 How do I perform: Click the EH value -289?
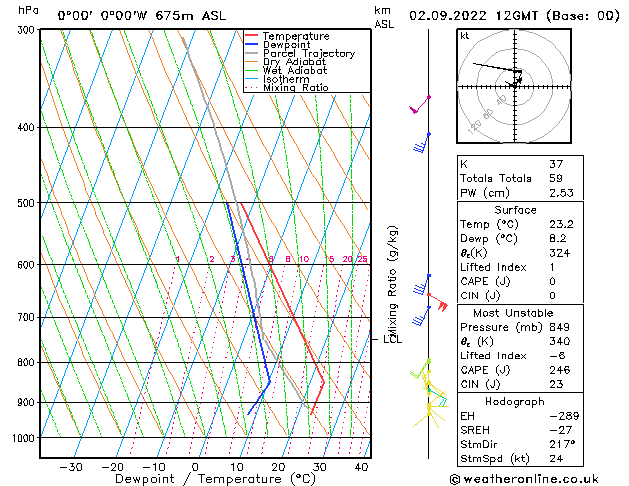pyautogui.click(x=564, y=416)
